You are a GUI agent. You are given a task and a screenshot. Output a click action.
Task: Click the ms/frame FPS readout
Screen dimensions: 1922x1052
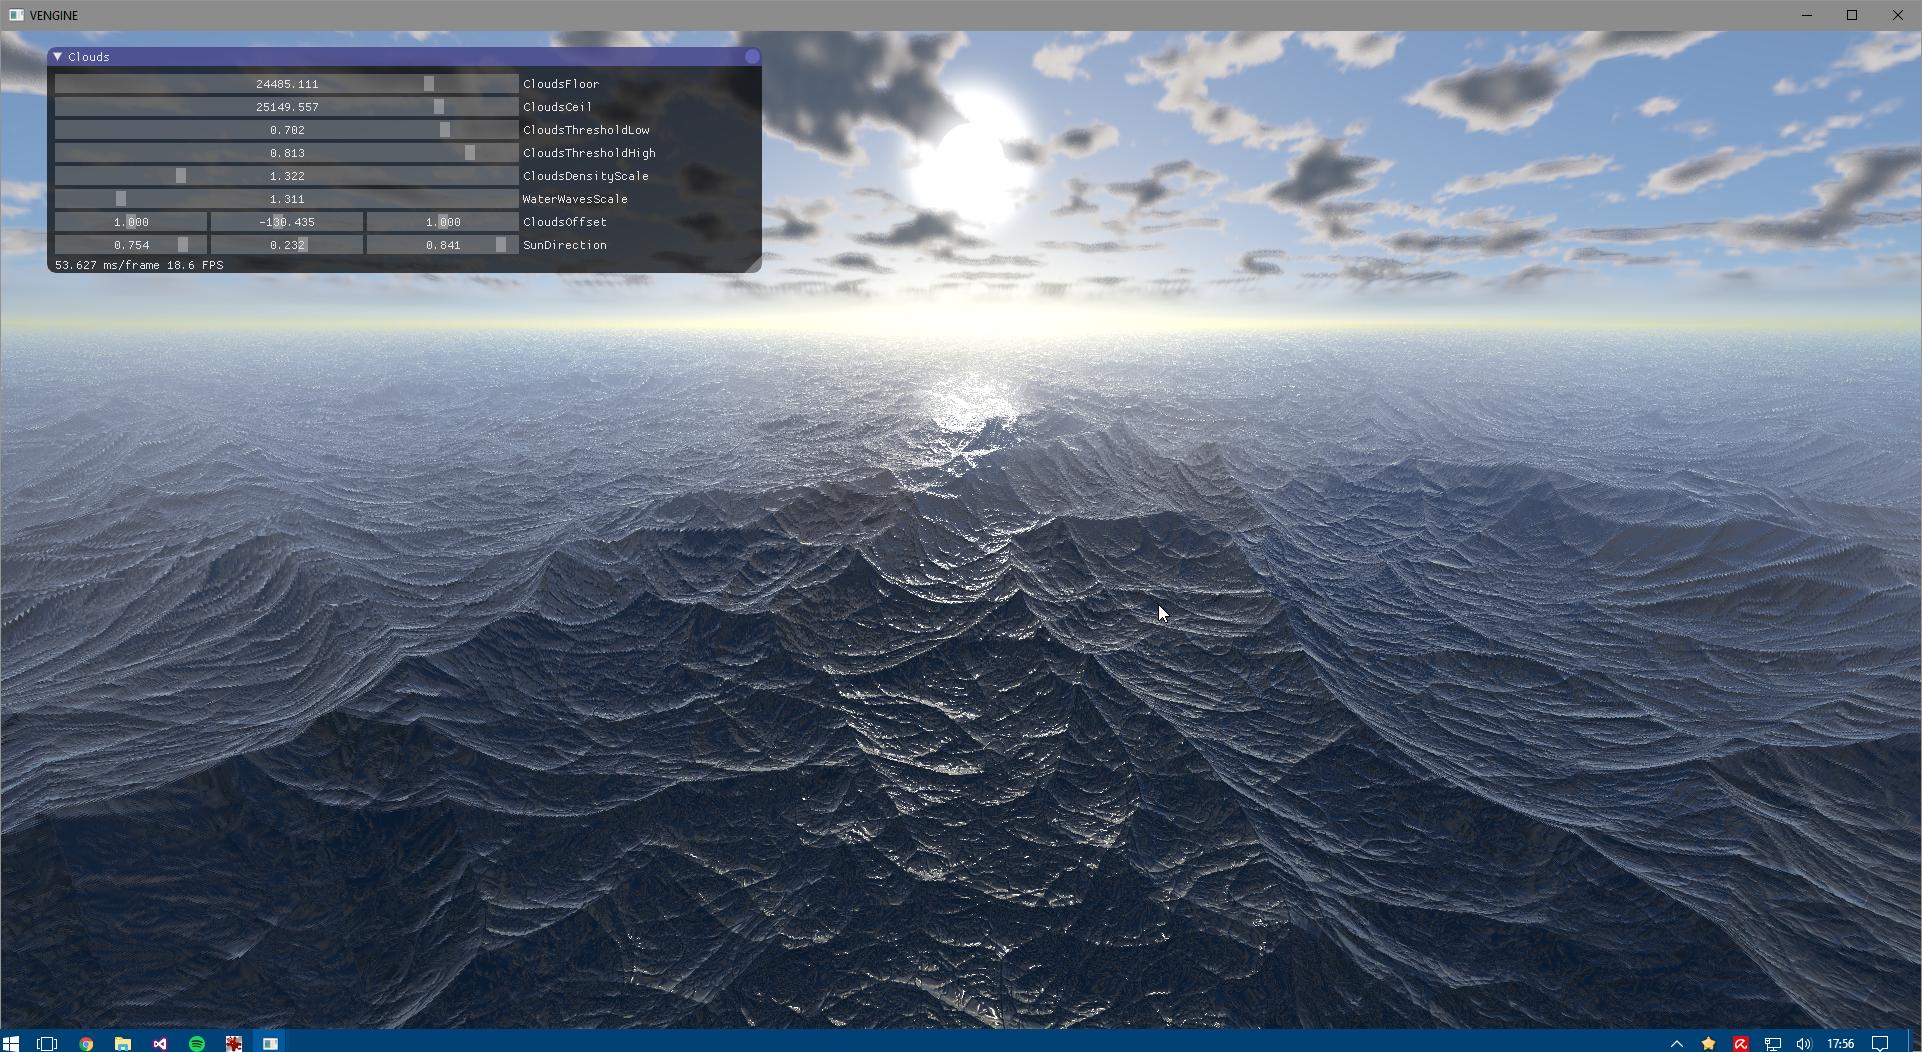[x=139, y=265]
